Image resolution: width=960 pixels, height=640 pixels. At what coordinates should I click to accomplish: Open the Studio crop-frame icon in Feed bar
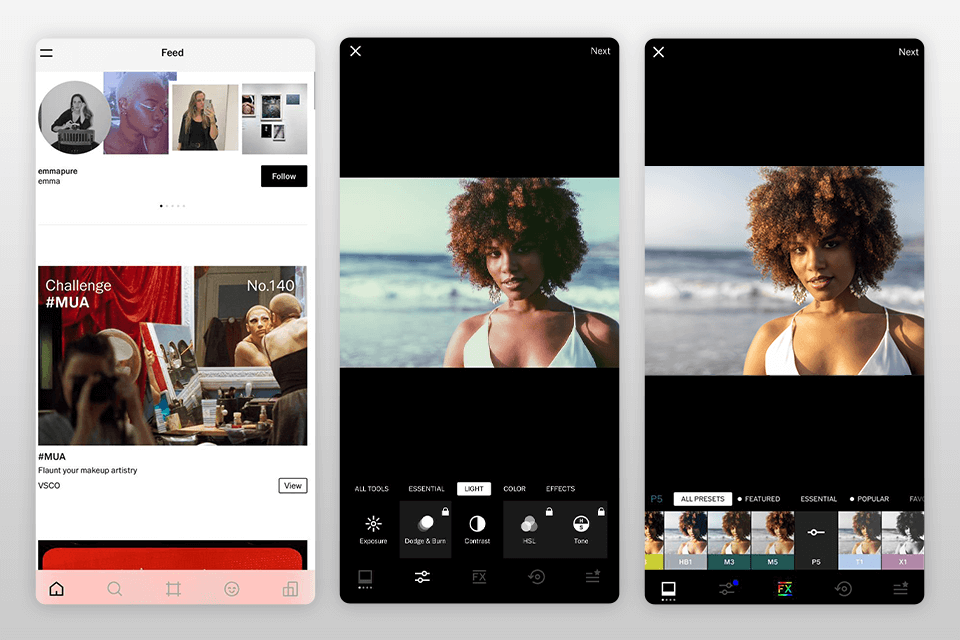(x=173, y=589)
